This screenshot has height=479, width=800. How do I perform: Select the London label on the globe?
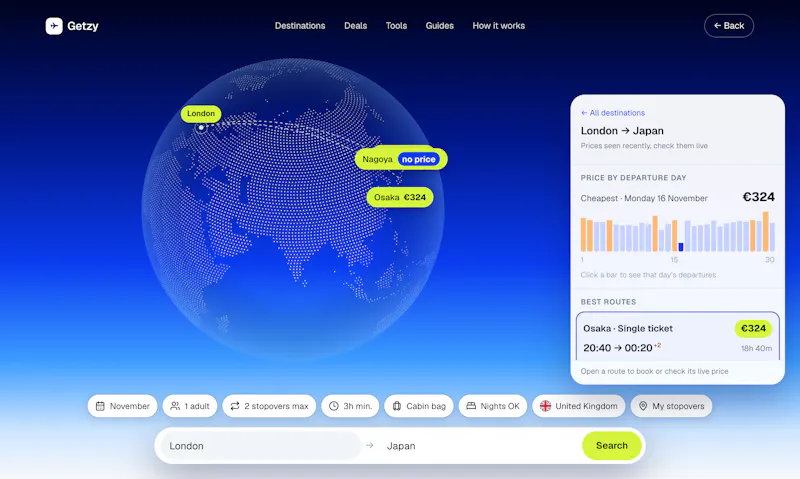tap(201, 113)
